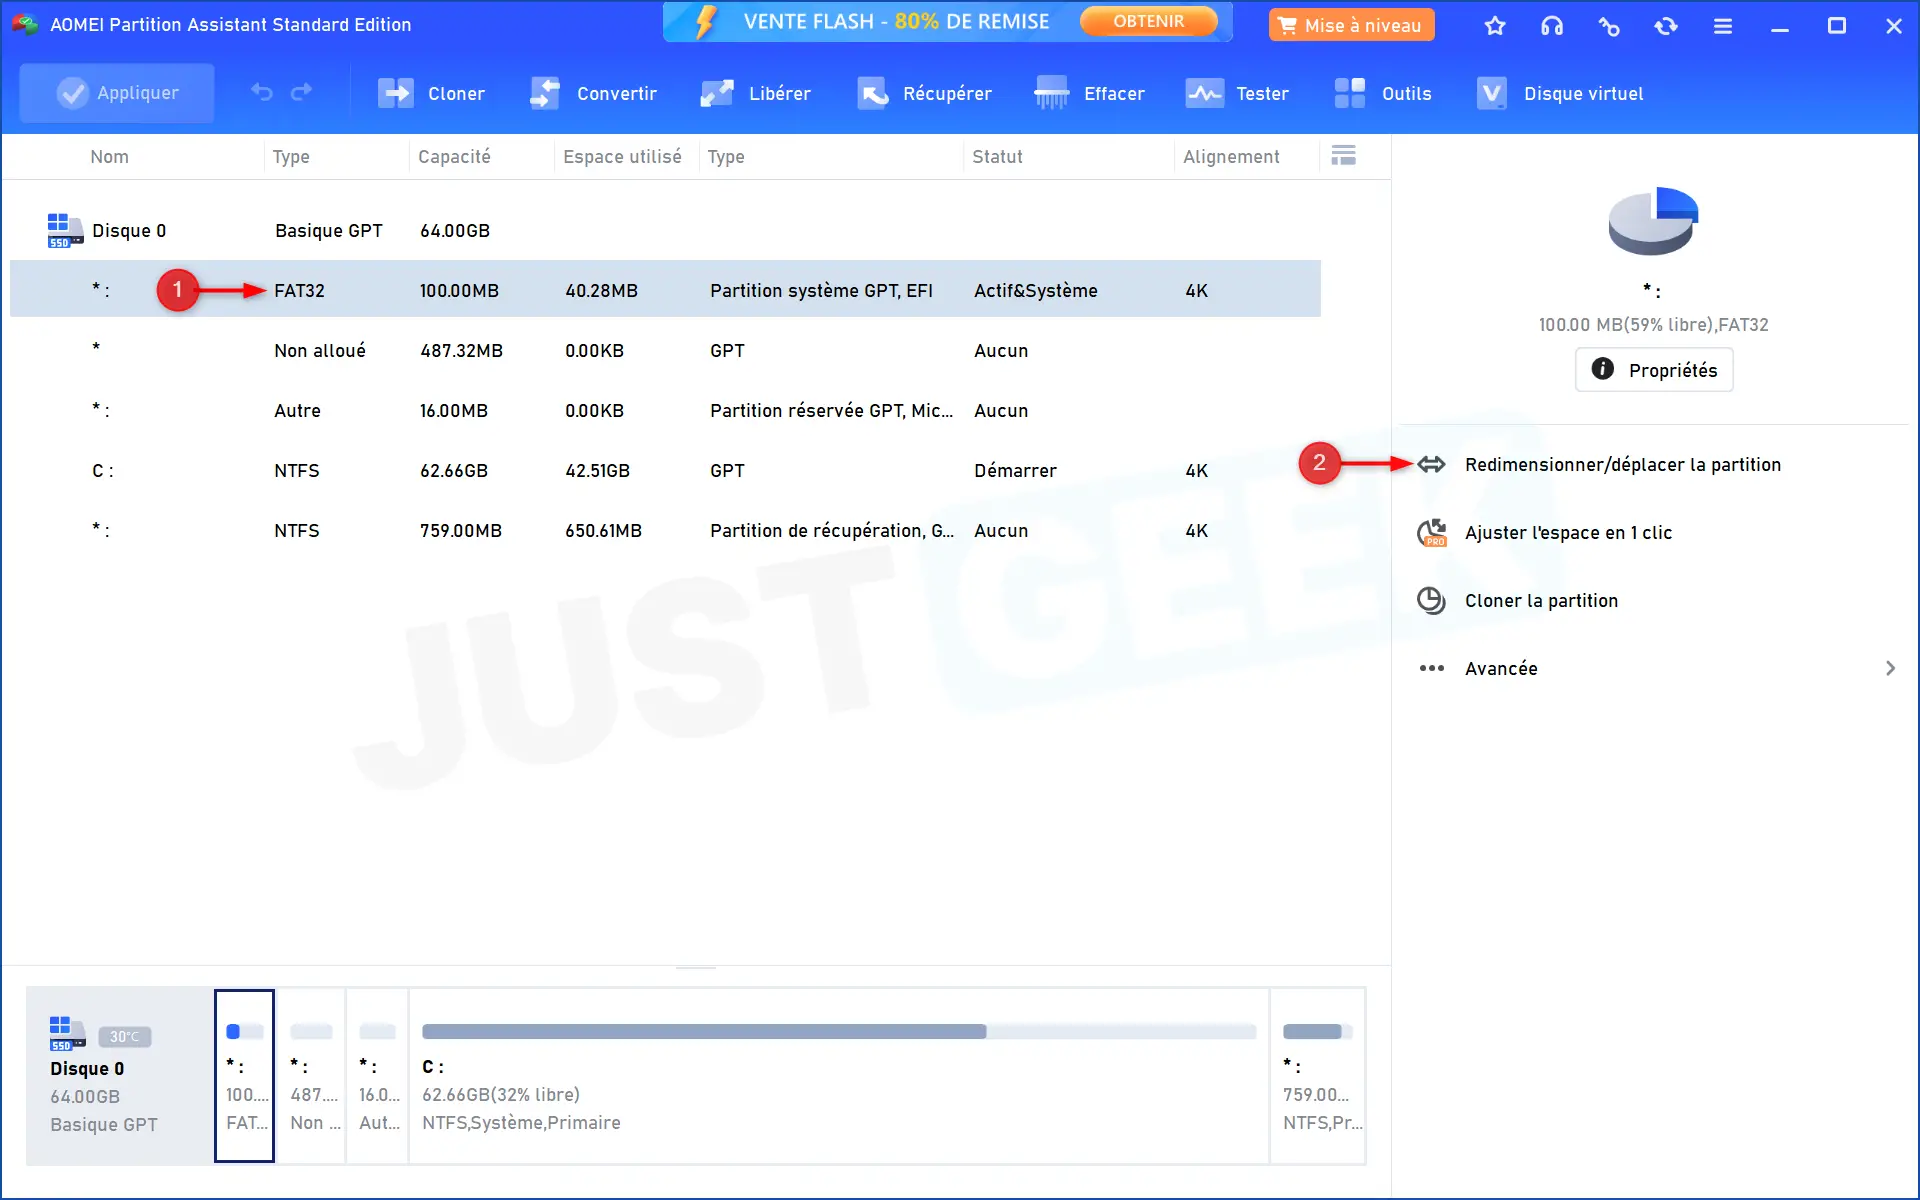Click the Cloner toolbar icon
The height and width of the screenshot is (1200, 1920).
coord(396,93)
